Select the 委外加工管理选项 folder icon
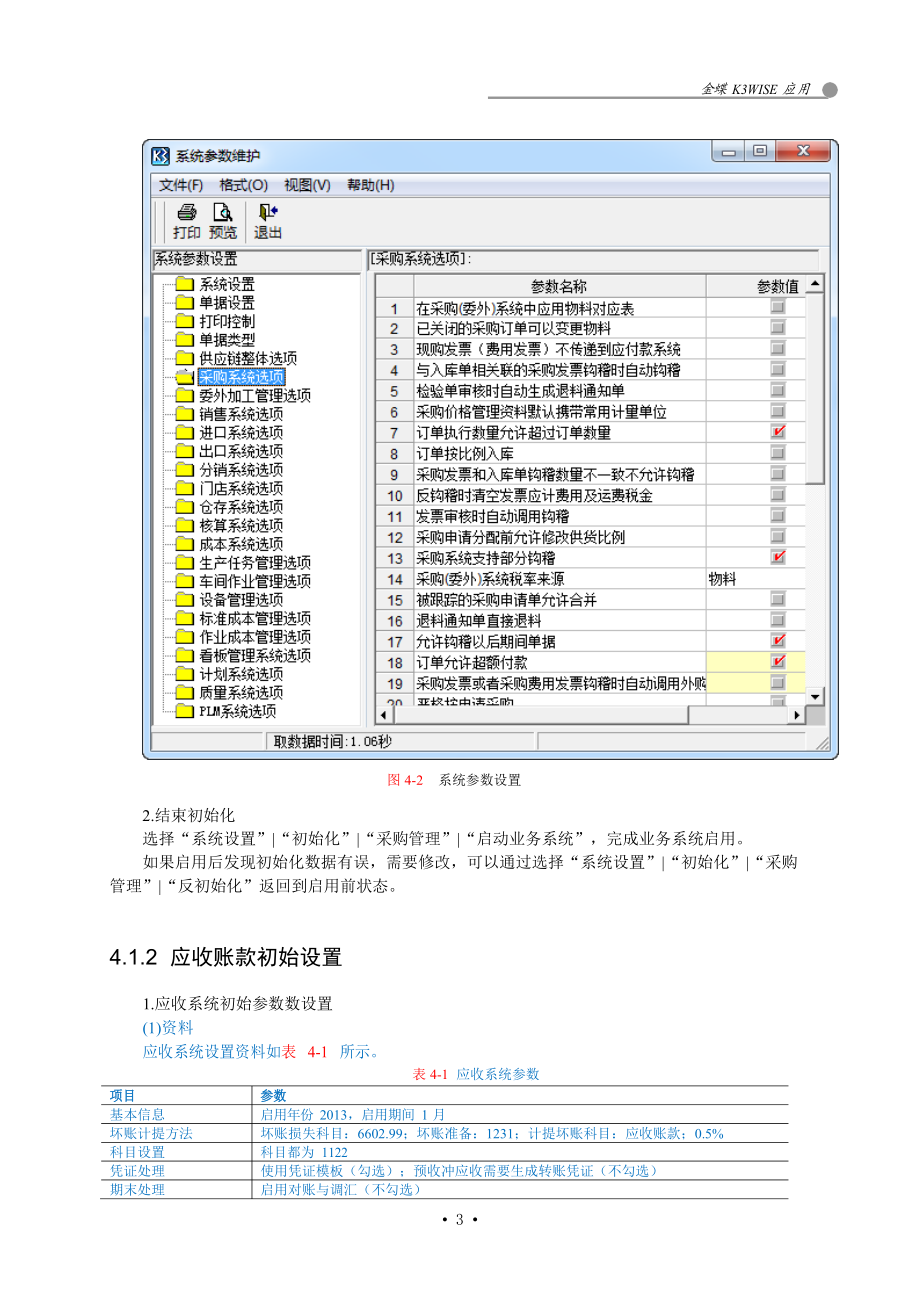This screenshot has width=920, height=1301. [x=184, y=395]
